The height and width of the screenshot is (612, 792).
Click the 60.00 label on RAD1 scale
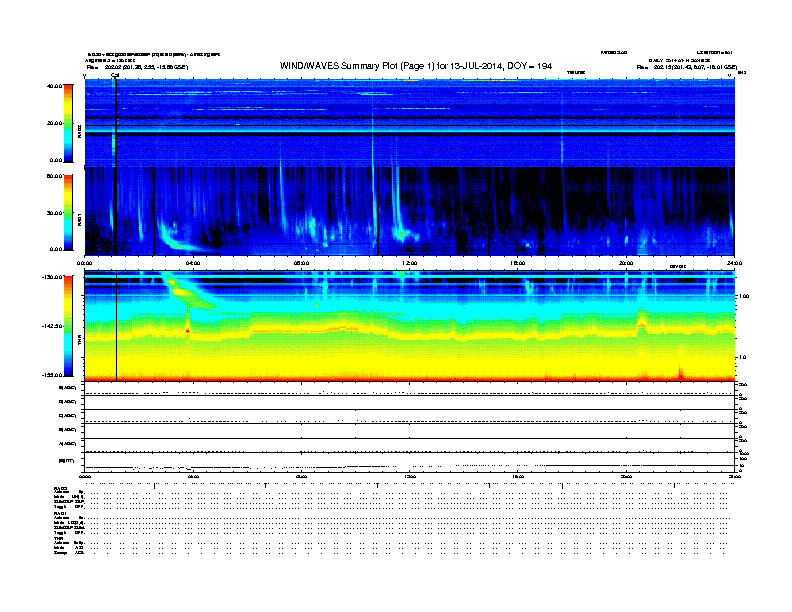pyautogui.click(x=54, y=176)
